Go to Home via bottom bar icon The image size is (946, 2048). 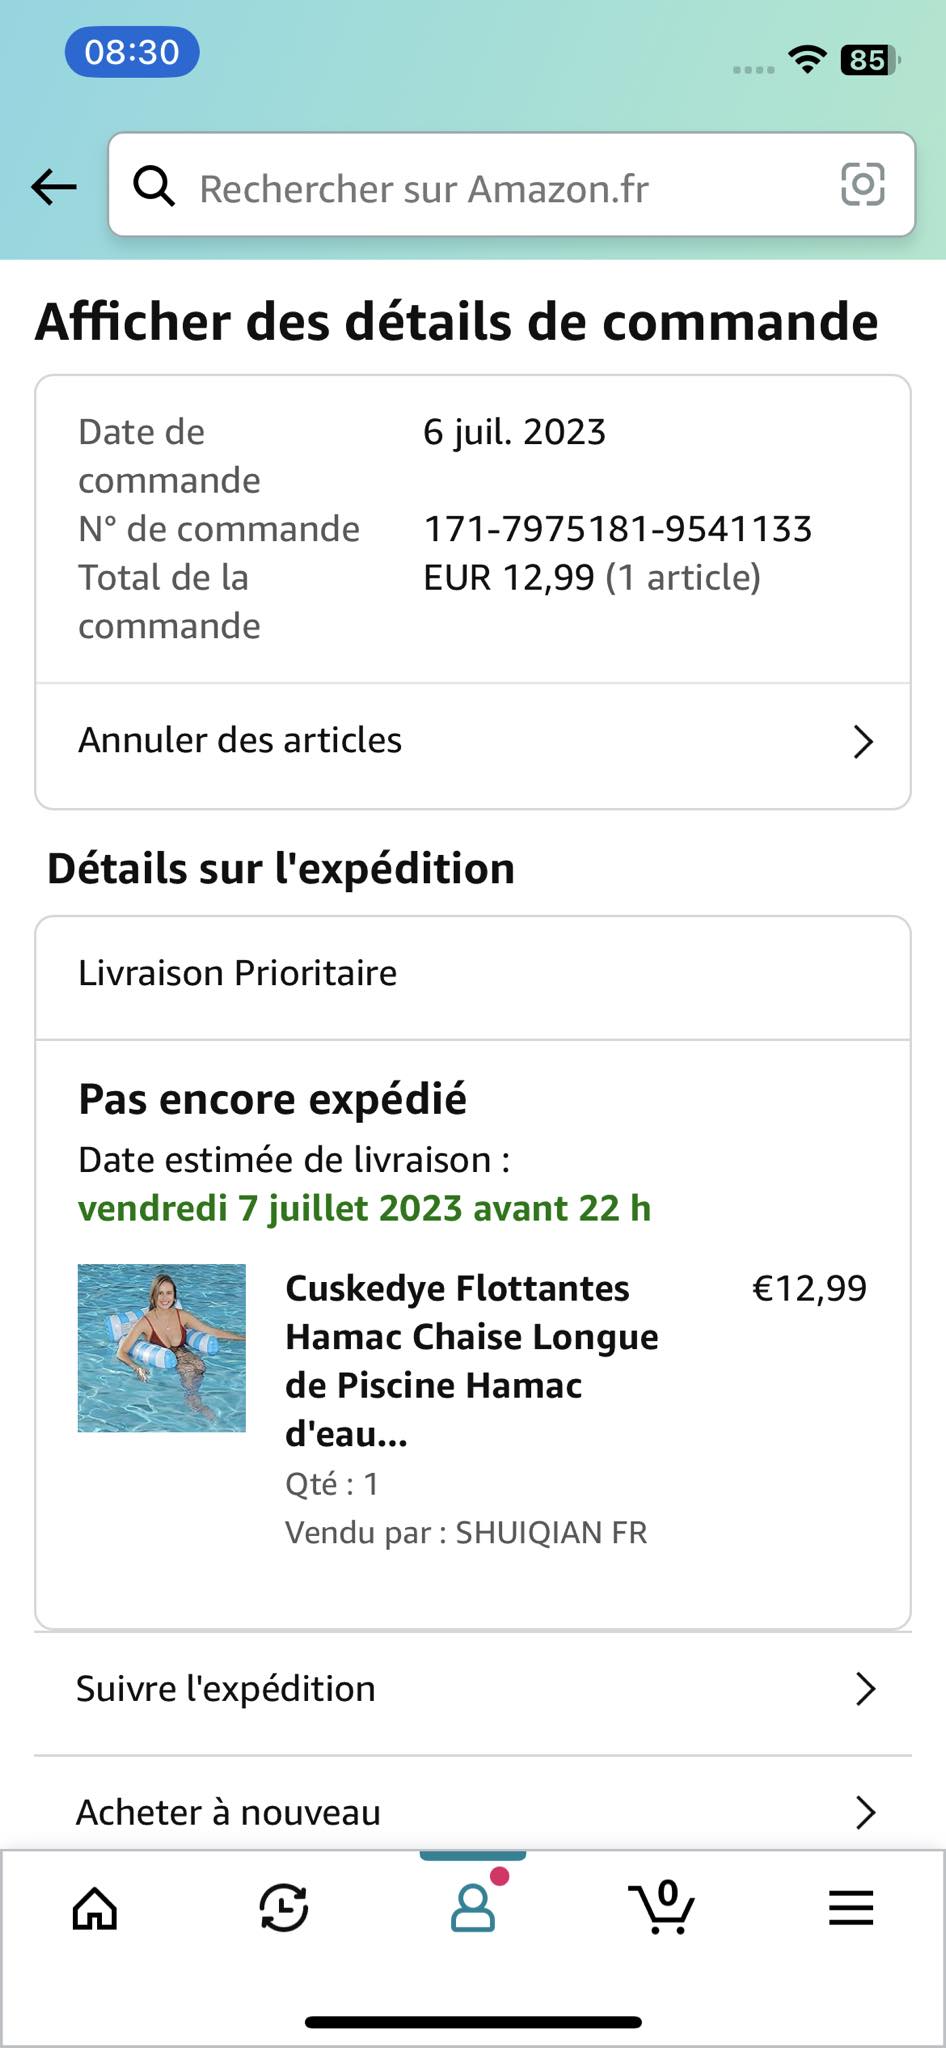[95, 1908]
